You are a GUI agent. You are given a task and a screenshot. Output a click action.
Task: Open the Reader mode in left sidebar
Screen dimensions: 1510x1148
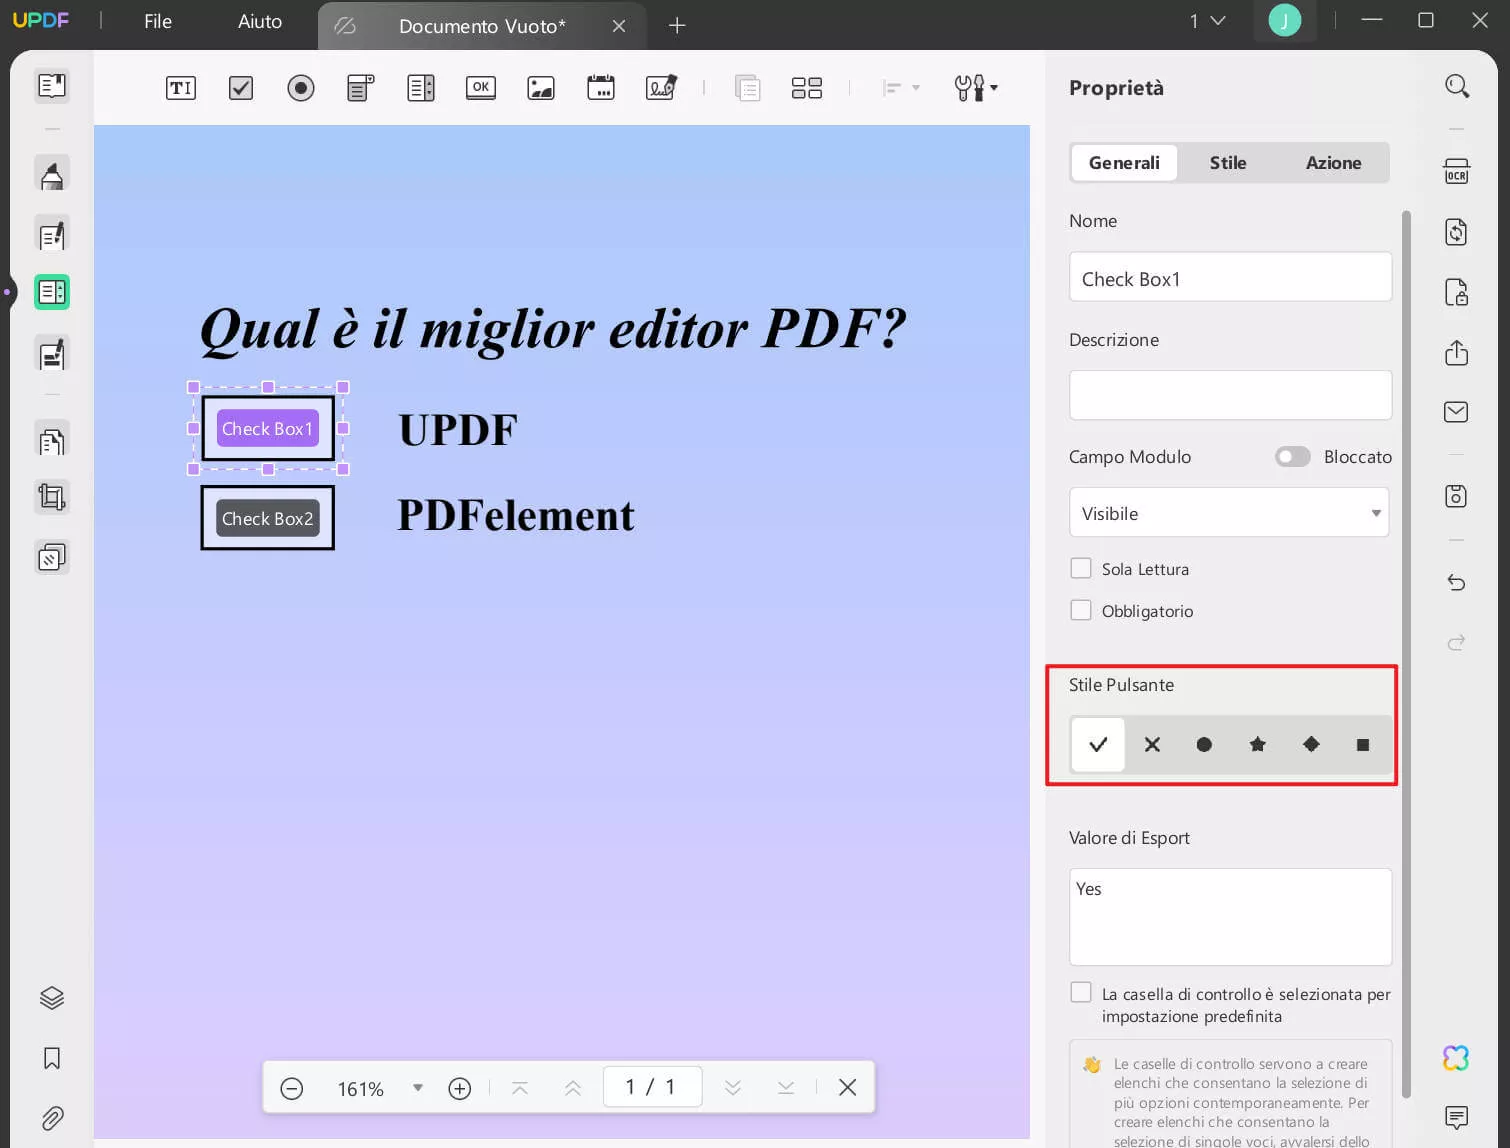[x=52, y=86]
